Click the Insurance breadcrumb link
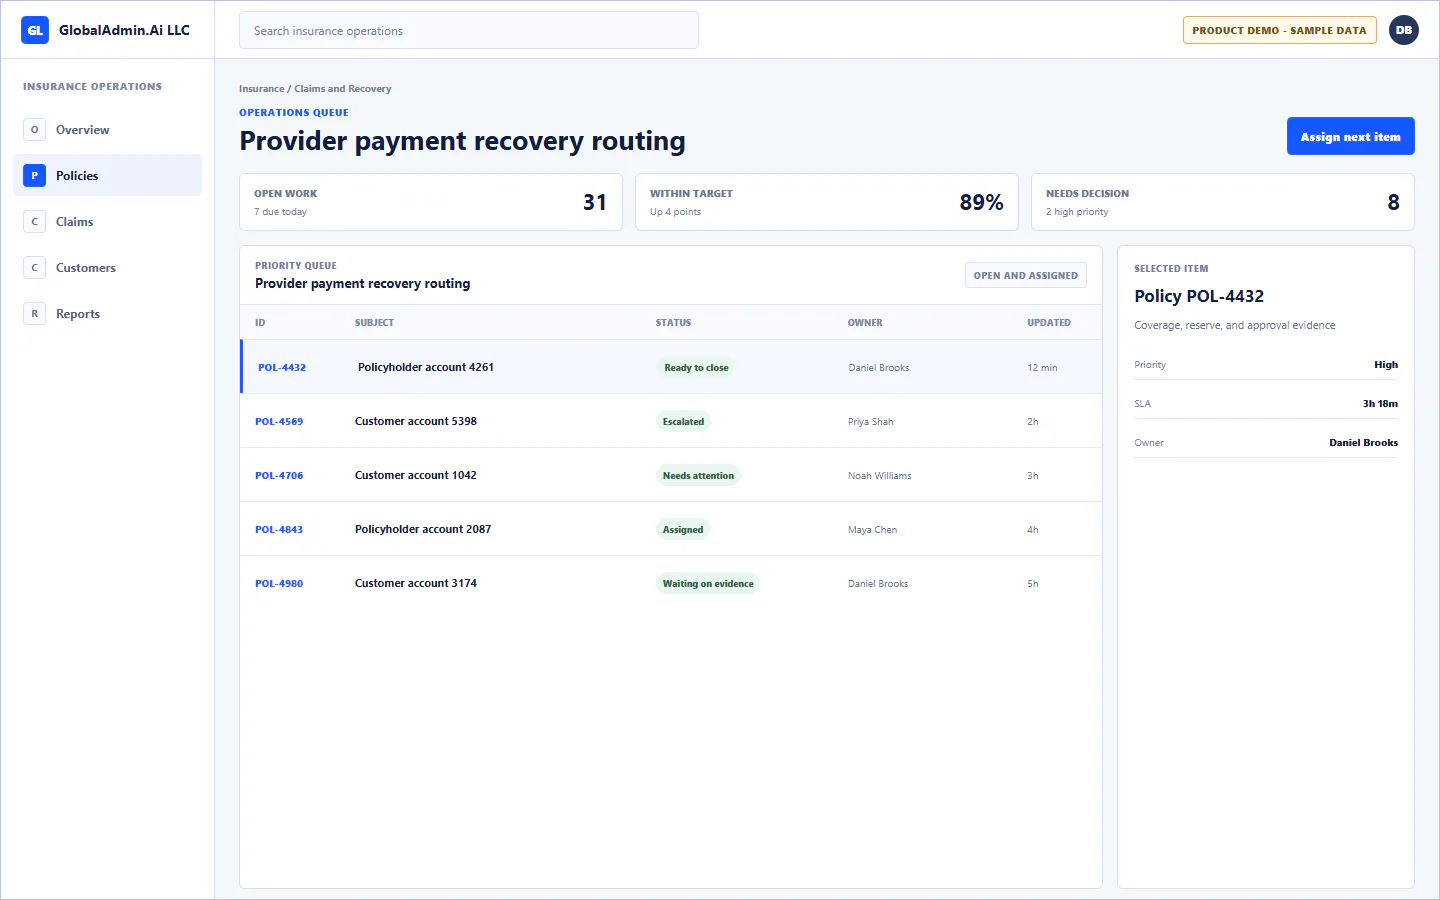The width and height of the screenshot is (1440, 900). click(261, 89)
